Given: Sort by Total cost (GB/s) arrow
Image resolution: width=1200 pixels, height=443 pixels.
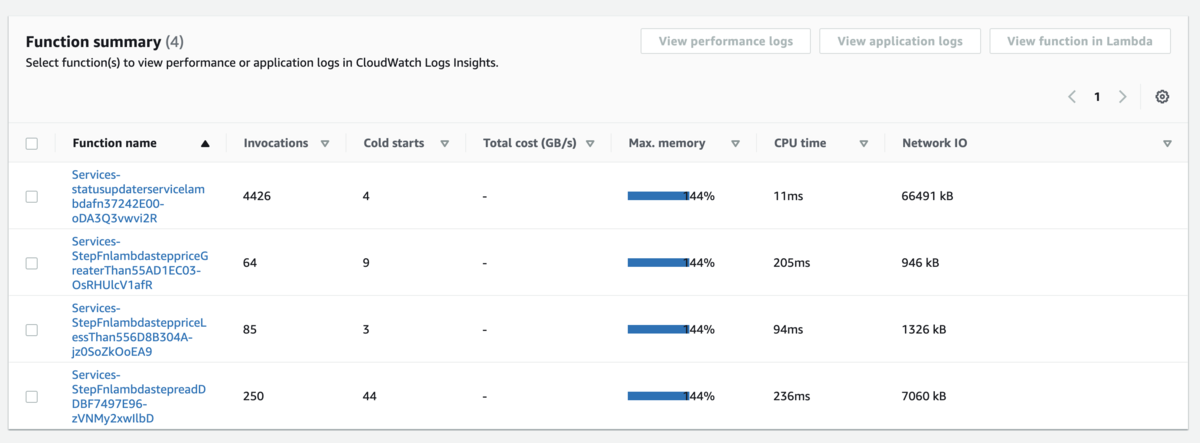Looking at the screenshot, I should (590, 144).
